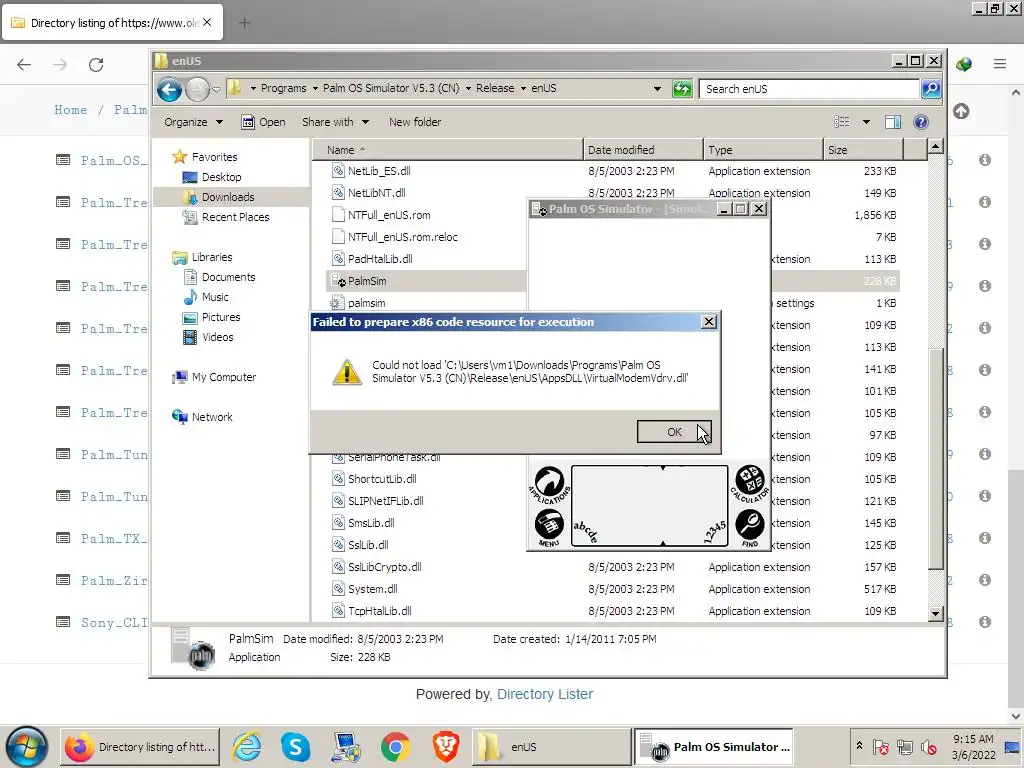Tap the Palm Applications silkscreen icon
The image size is (1024, 768).
click(549, 484)
